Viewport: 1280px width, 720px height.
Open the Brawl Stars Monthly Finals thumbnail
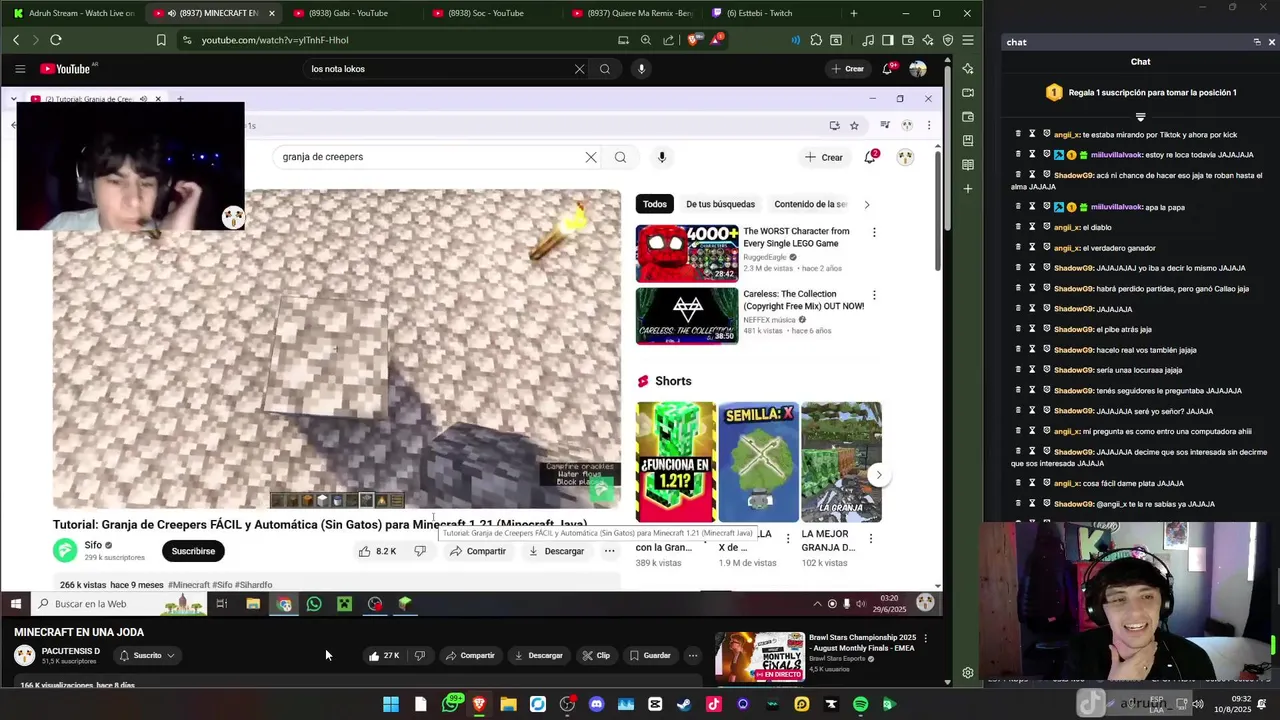760,656
